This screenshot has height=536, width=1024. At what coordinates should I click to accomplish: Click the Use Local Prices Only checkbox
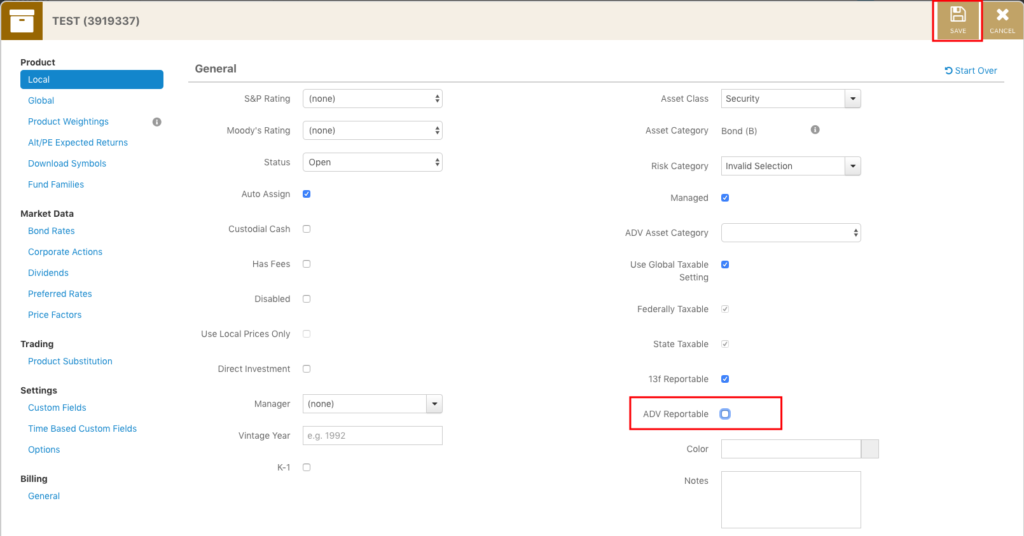coord(306,334)
